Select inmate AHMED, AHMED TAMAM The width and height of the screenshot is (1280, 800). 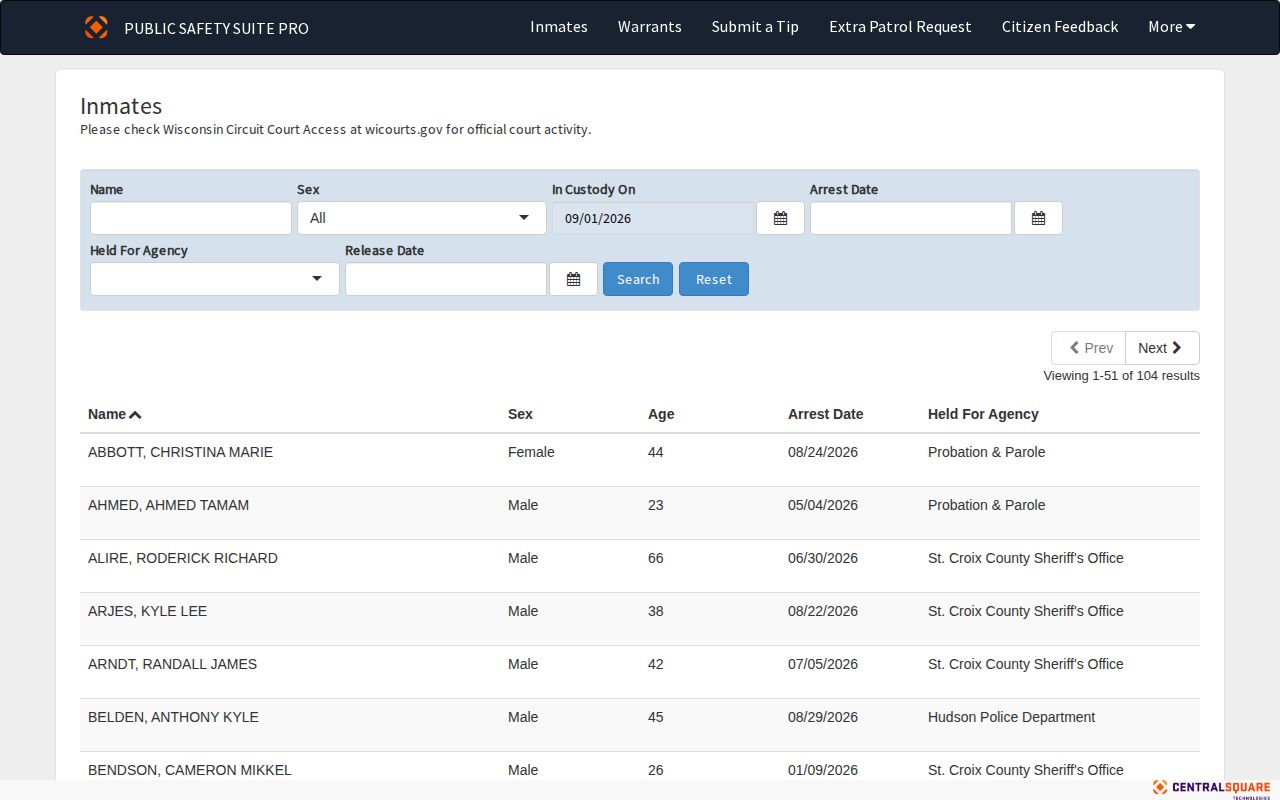tap(168, 505)
